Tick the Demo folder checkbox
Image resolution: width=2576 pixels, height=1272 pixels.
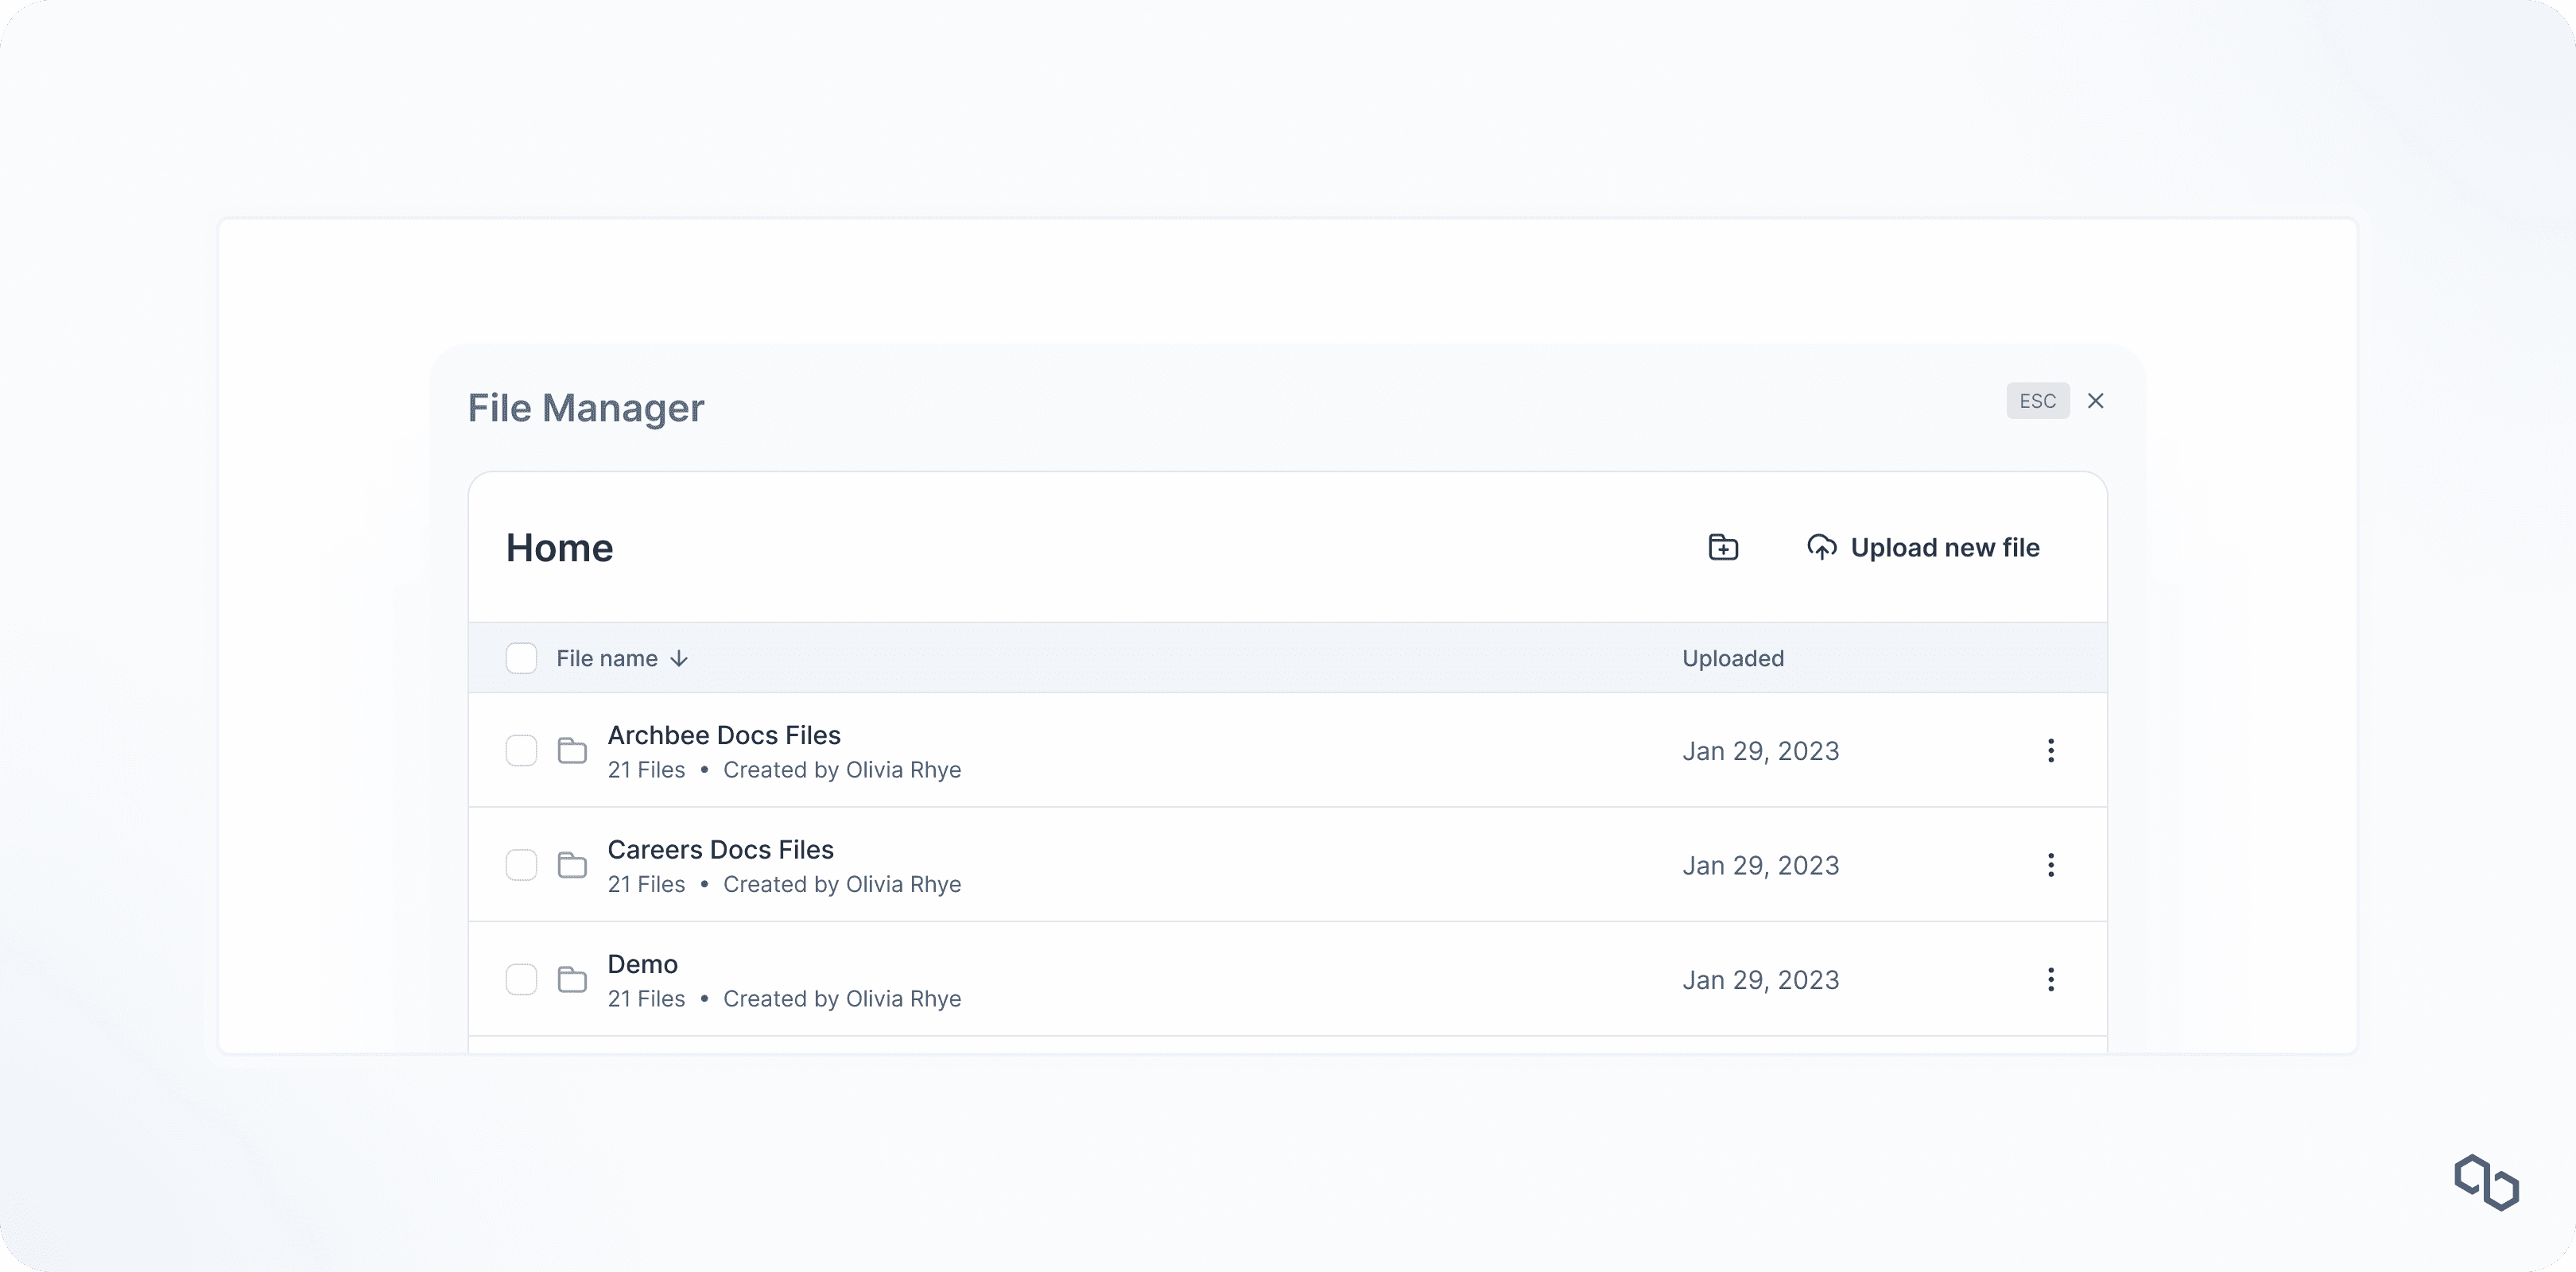point(521,979)
